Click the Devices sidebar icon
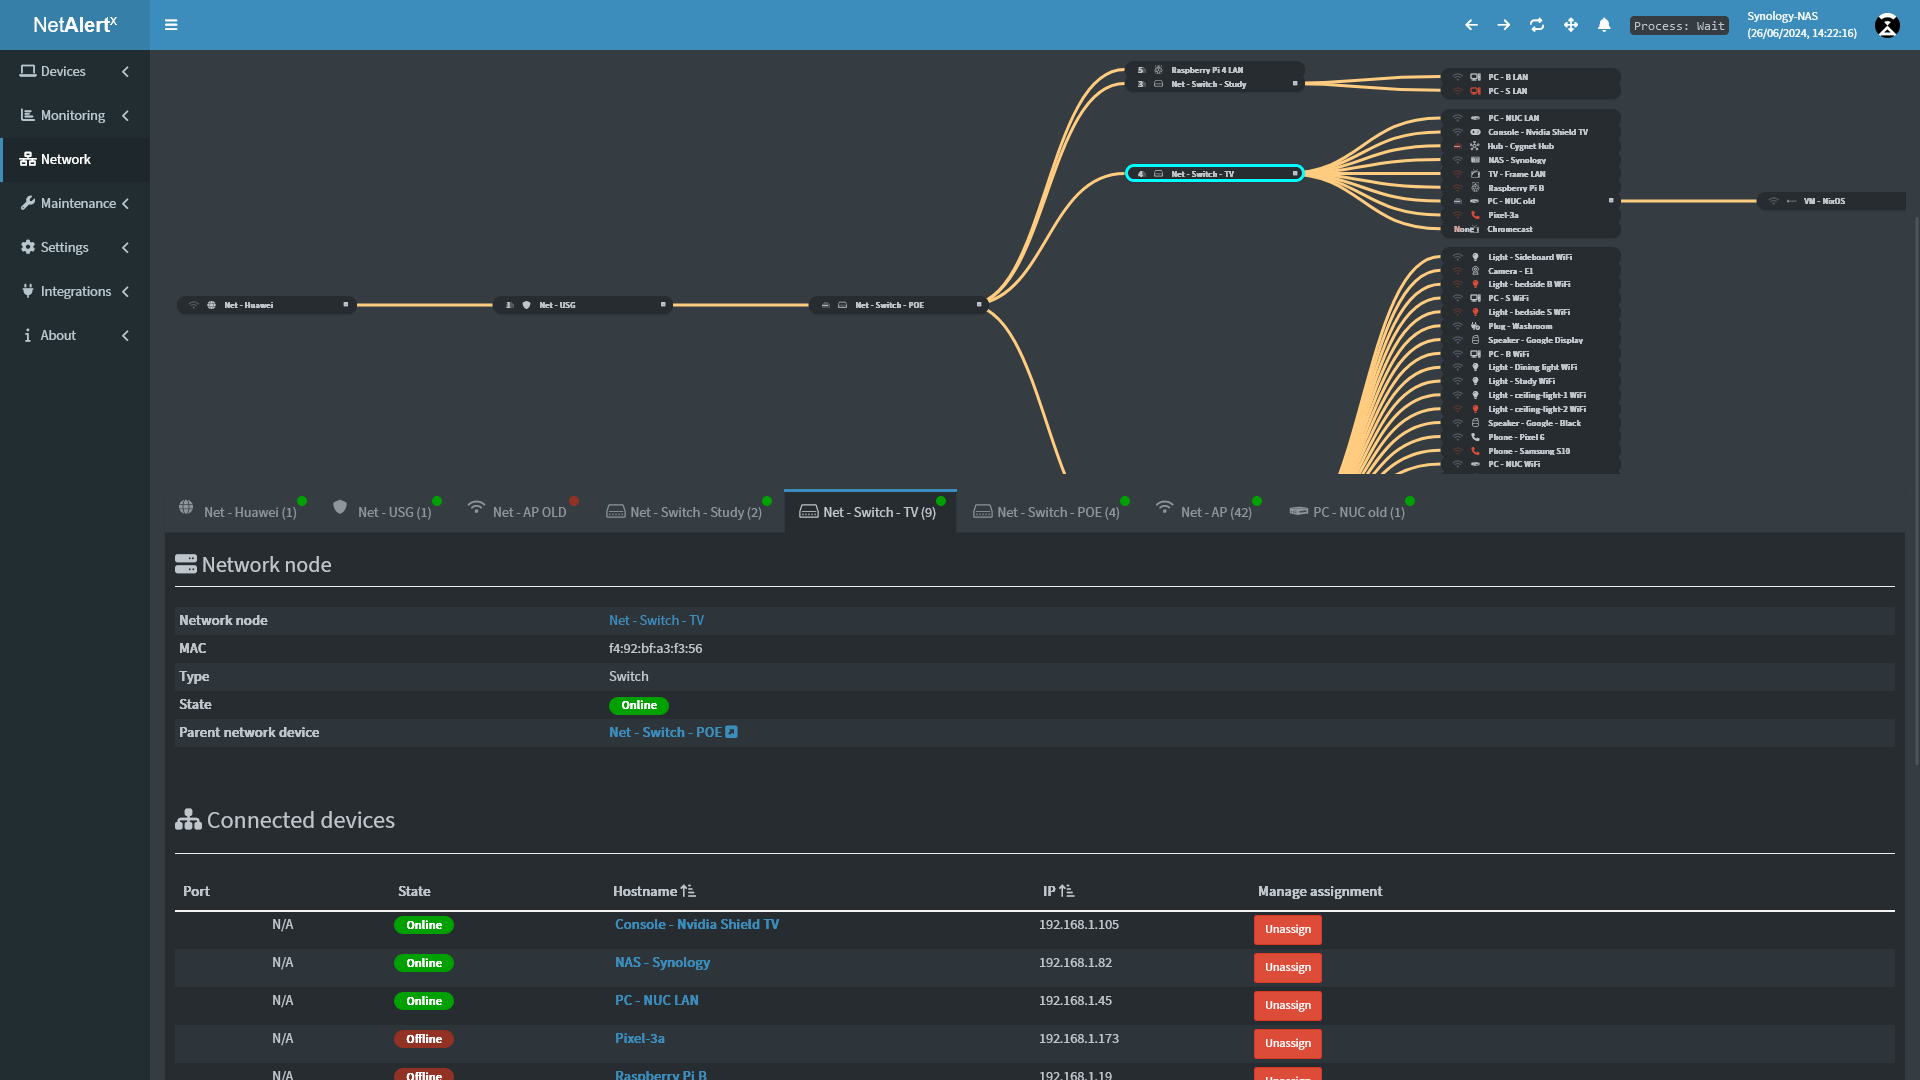1920x1080 pixels. tap(26, 71)
